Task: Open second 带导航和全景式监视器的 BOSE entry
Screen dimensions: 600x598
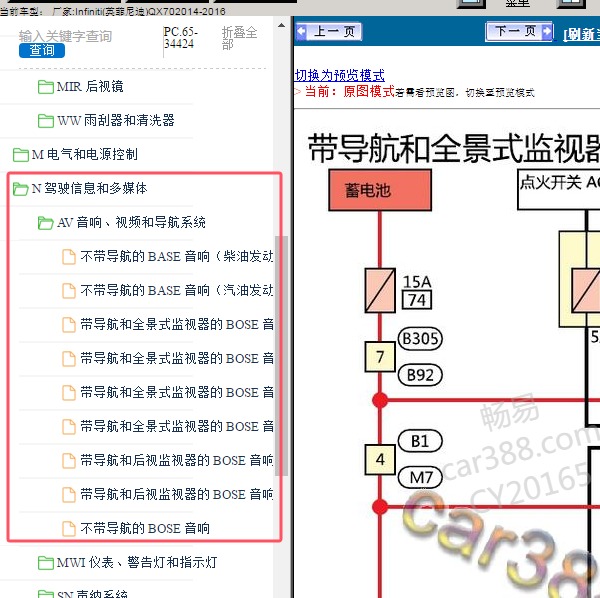Action: click(x=177, y=358)
